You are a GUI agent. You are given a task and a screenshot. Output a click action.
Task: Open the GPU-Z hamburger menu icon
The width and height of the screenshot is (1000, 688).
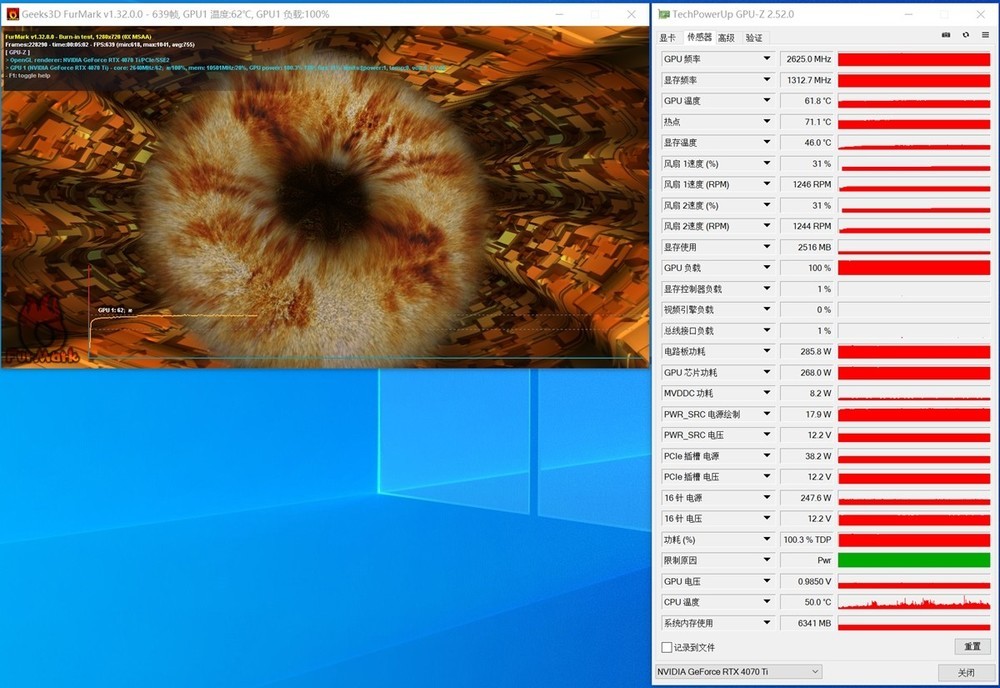985,35
